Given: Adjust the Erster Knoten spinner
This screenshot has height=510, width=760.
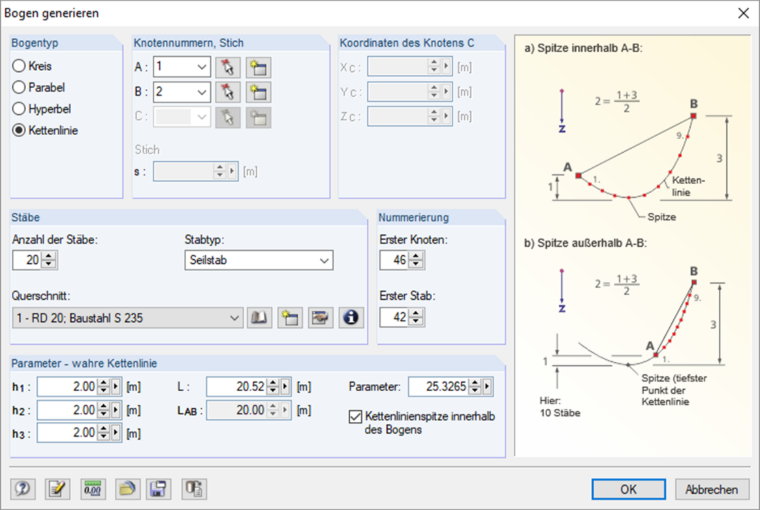Looking at the screenshot, I should pos(416,260).
